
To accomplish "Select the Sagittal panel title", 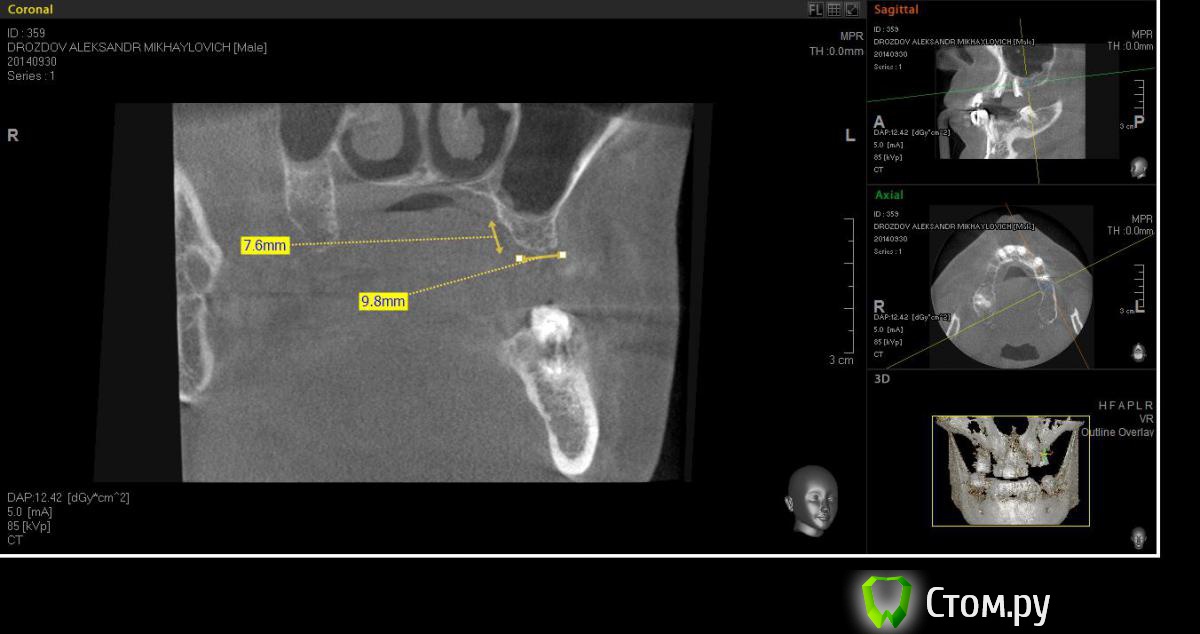I will coord(896,10).
